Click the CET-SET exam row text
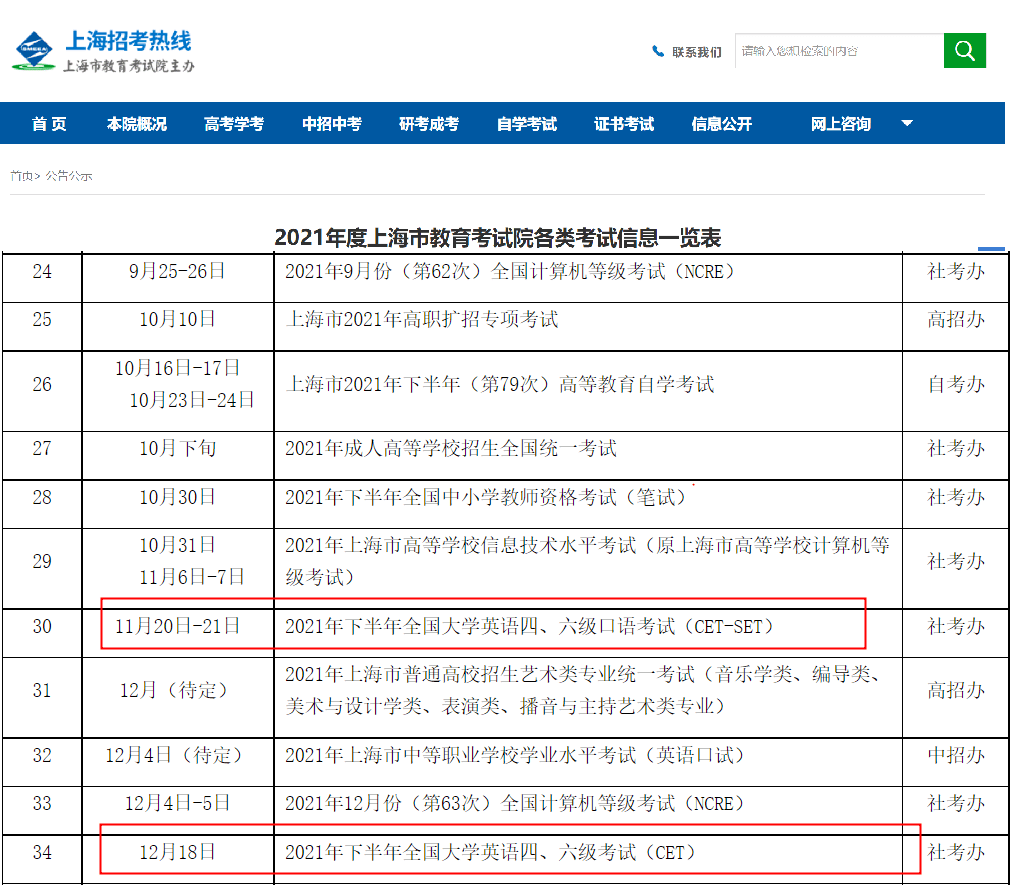 pos(529,626)
